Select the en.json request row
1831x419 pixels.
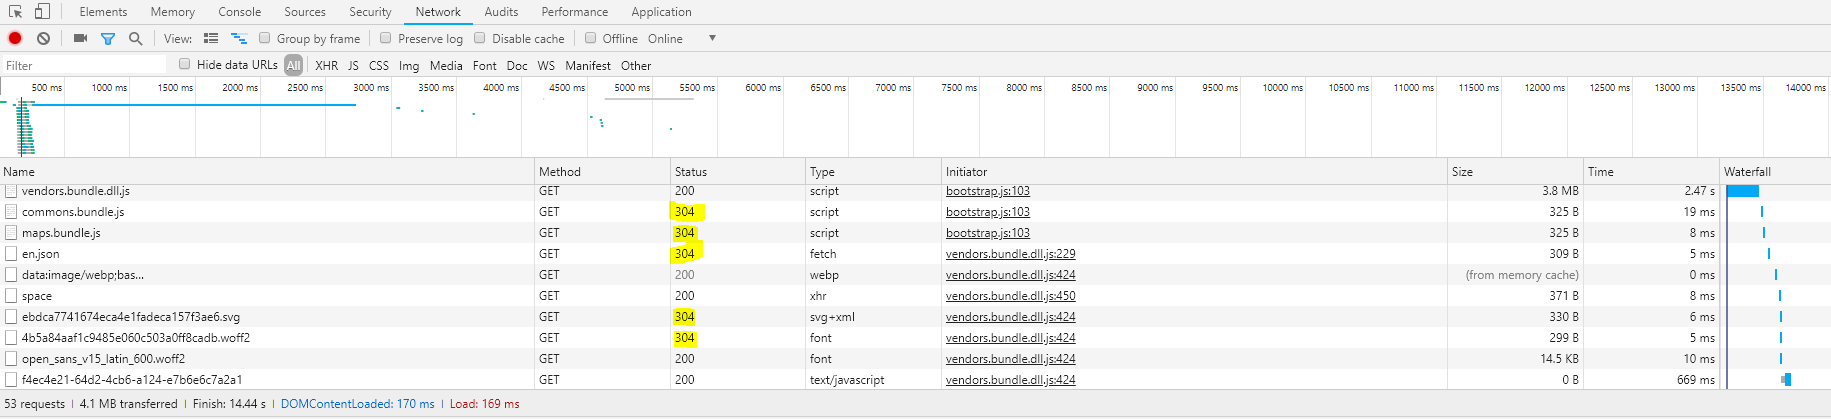[x=41, y=254]
